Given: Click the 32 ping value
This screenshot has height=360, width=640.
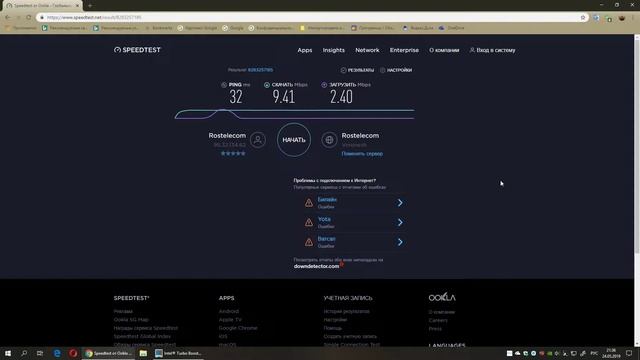Looking at the screenshot, I should (236, 97).
